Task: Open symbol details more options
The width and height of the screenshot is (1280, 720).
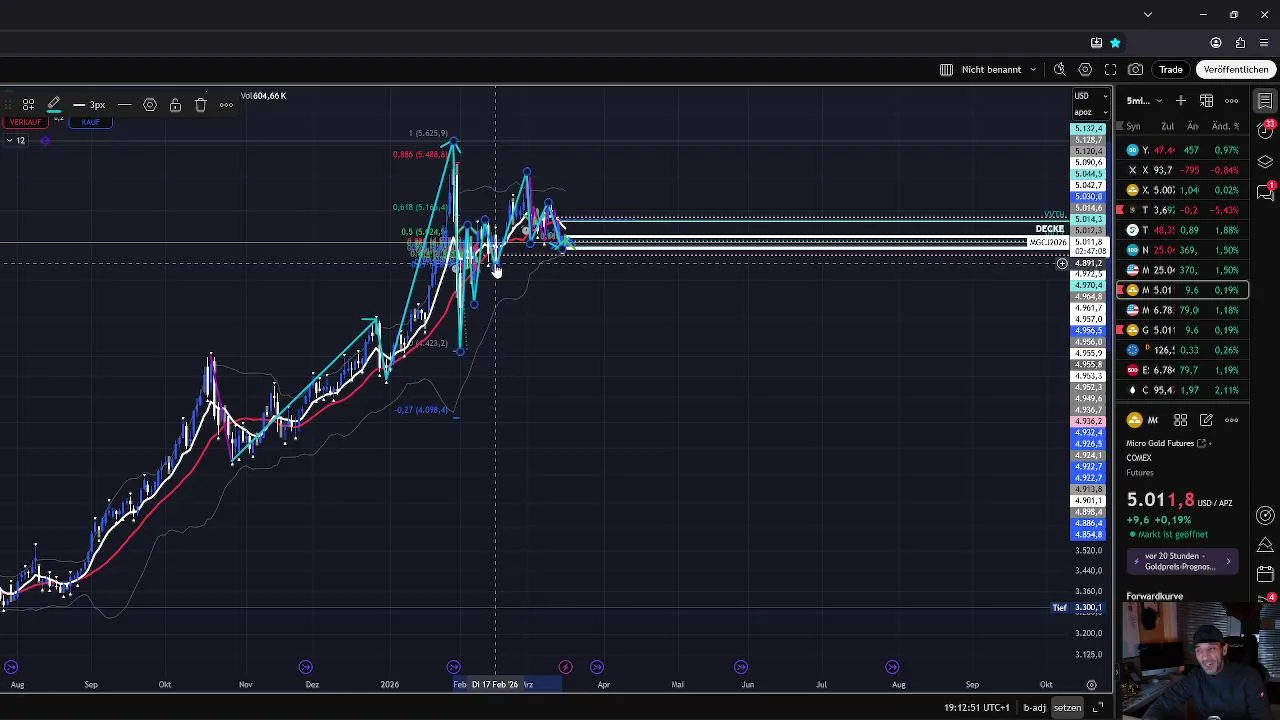Action: click(x=1232, y=420)
